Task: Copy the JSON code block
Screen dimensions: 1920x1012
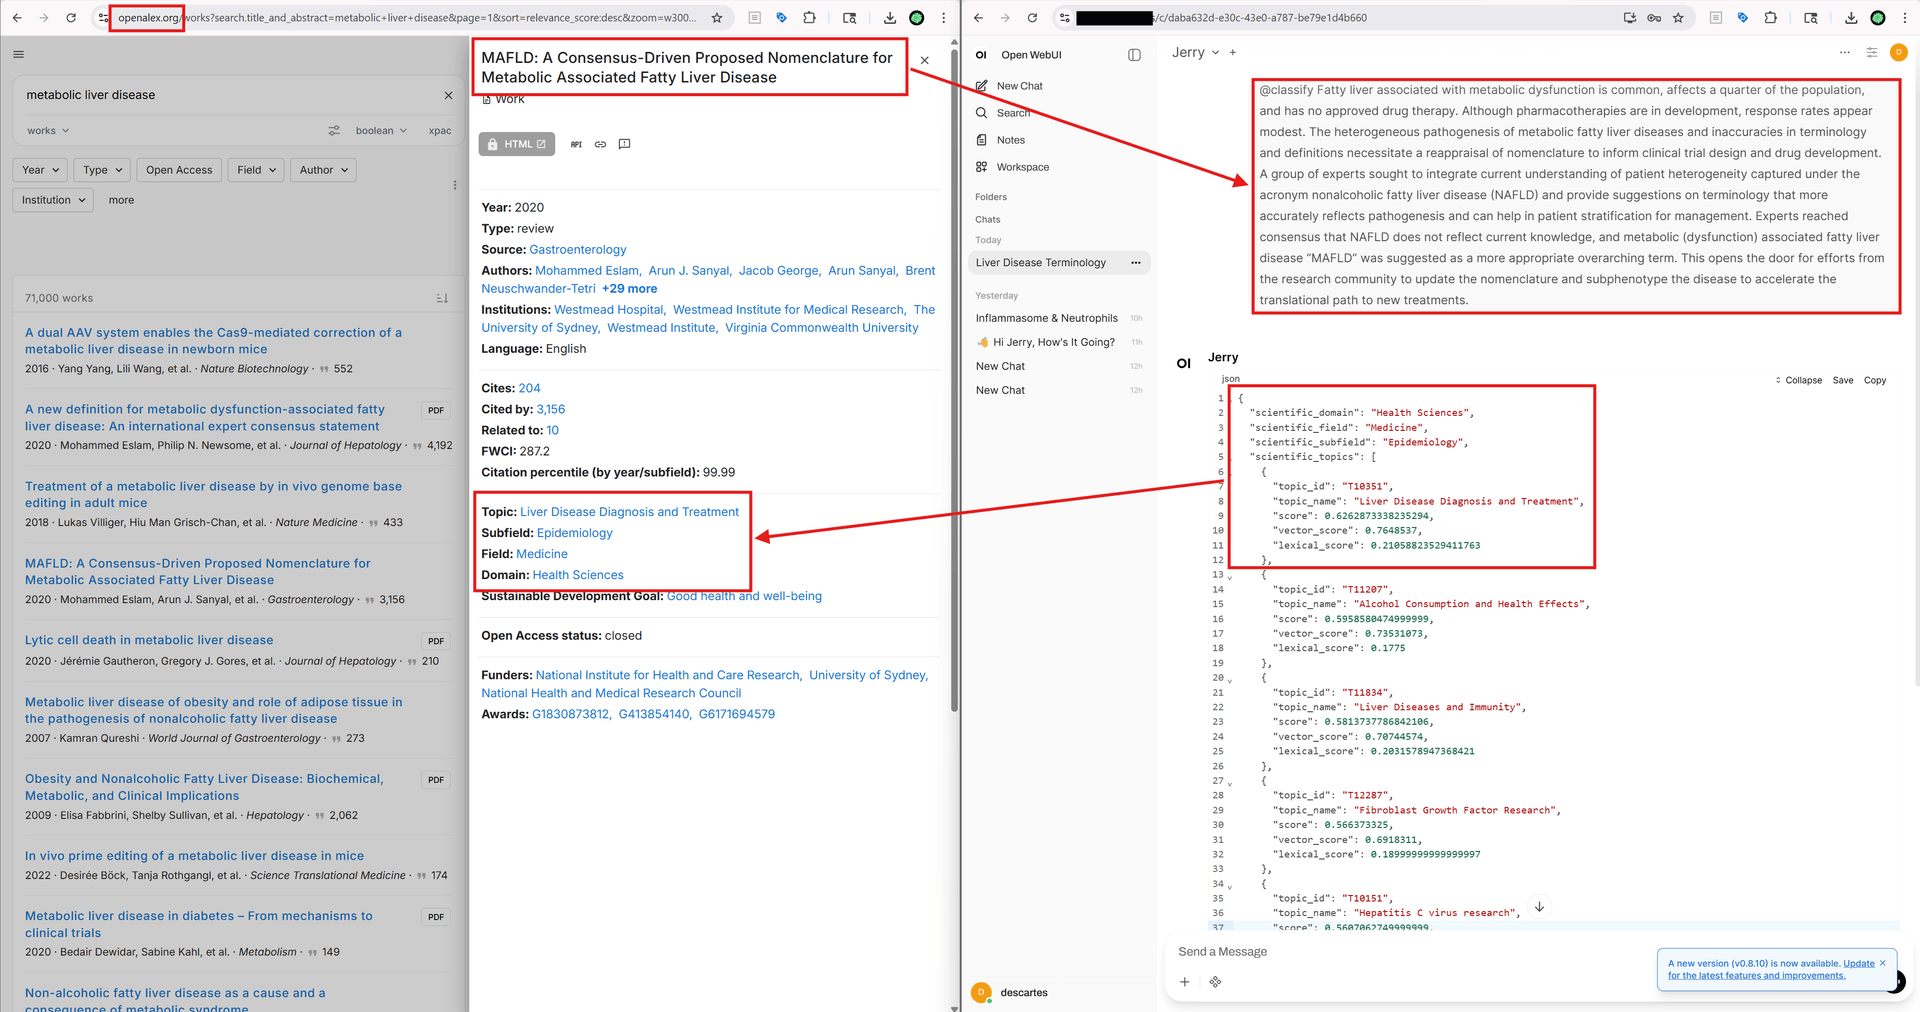Action: (x=1875, y=380)
